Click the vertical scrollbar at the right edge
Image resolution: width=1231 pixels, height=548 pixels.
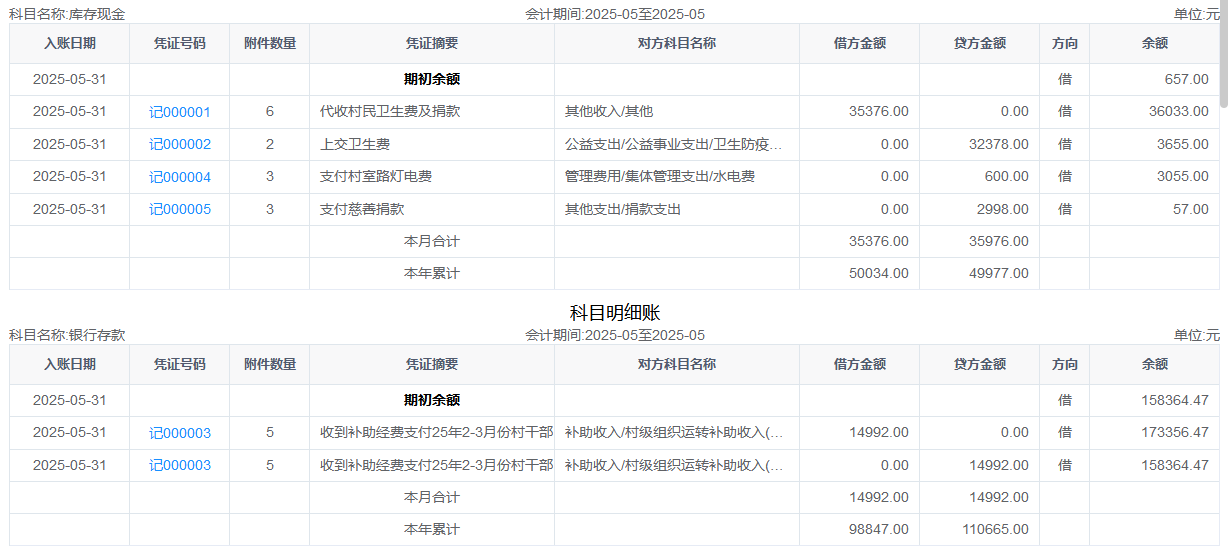(1224, 60)
